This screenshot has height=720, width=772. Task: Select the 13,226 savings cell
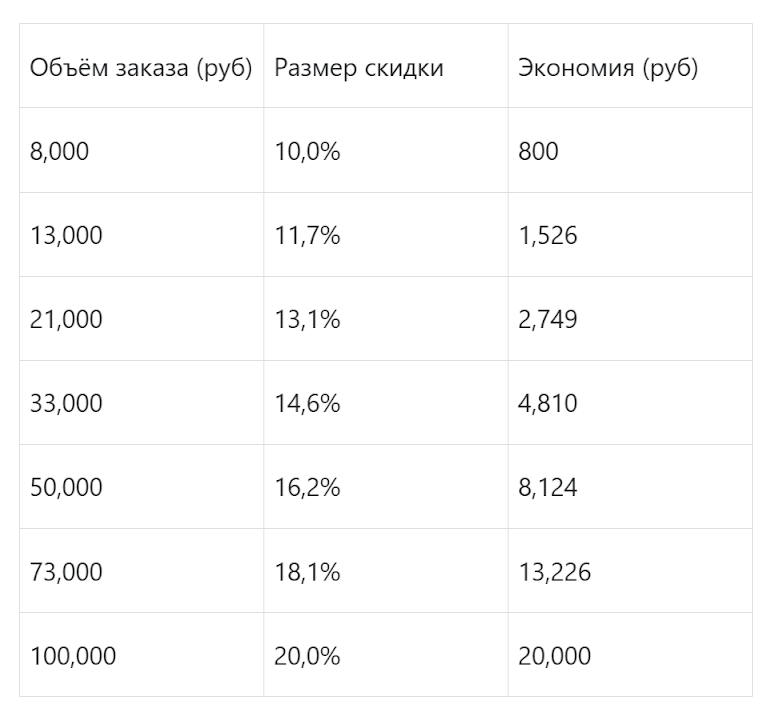(x=554, y=572)
